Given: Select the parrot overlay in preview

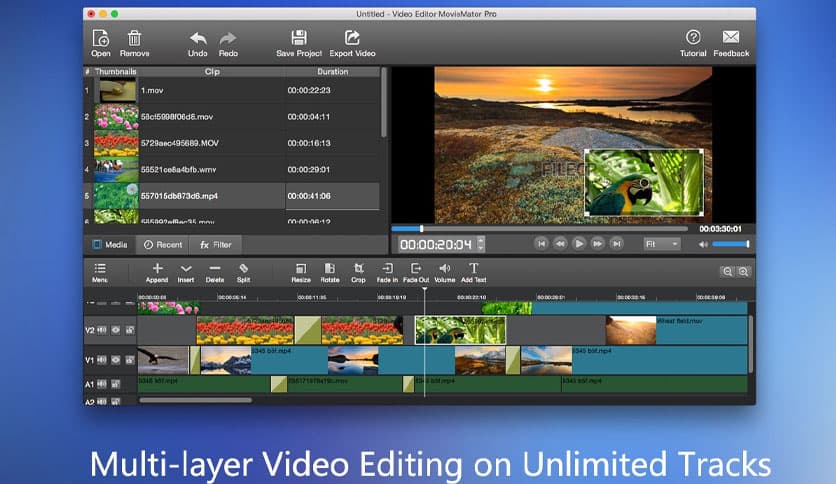Looking at the screenshot, I should (x=644, y=182).
